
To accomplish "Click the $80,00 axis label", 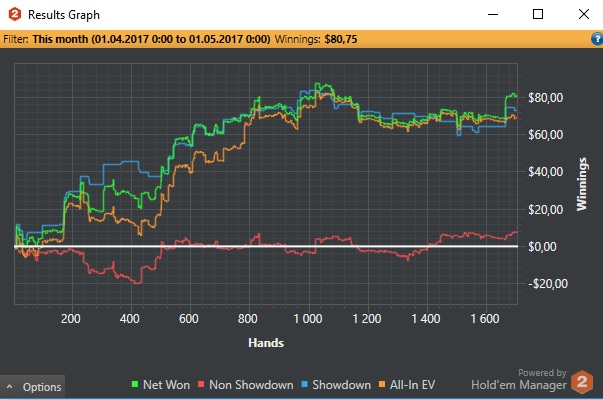I will pos(545,98).
